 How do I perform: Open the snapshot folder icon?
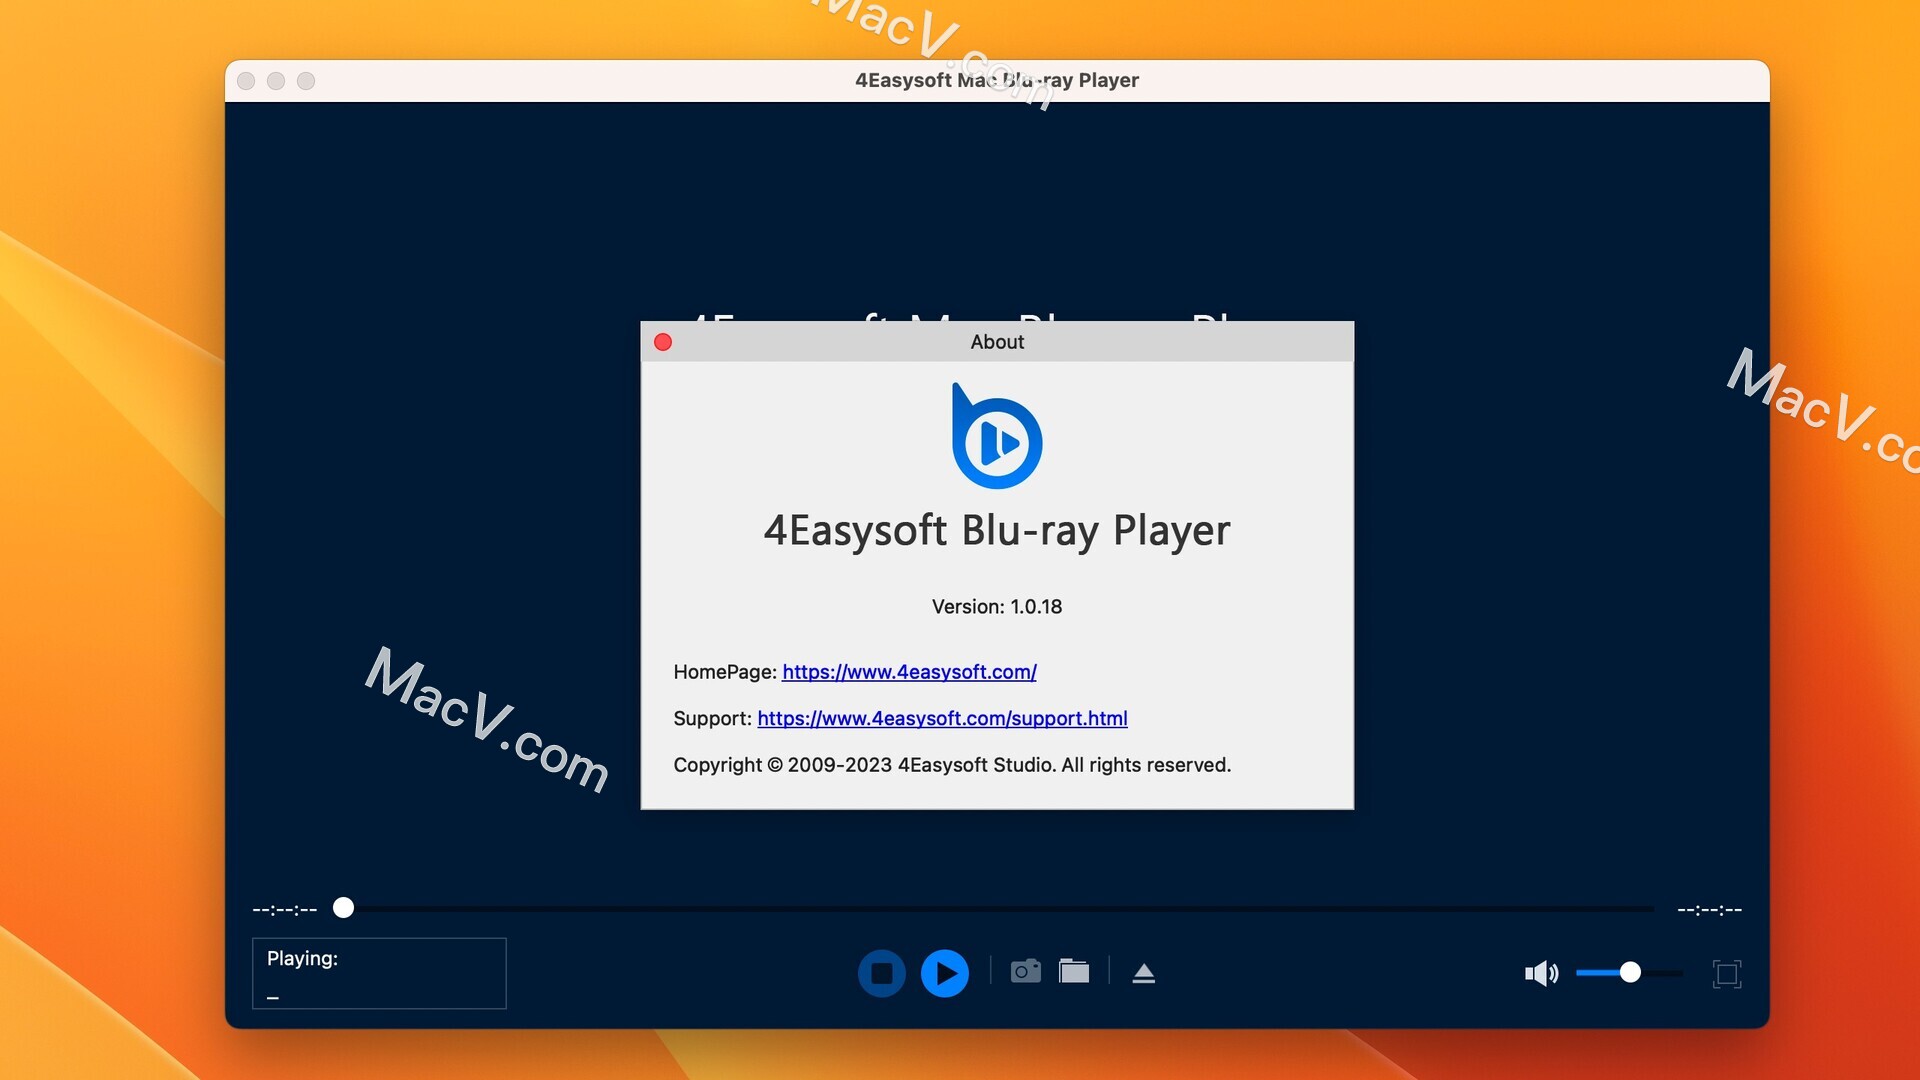pyautogui.click(x=1074, y=971)
